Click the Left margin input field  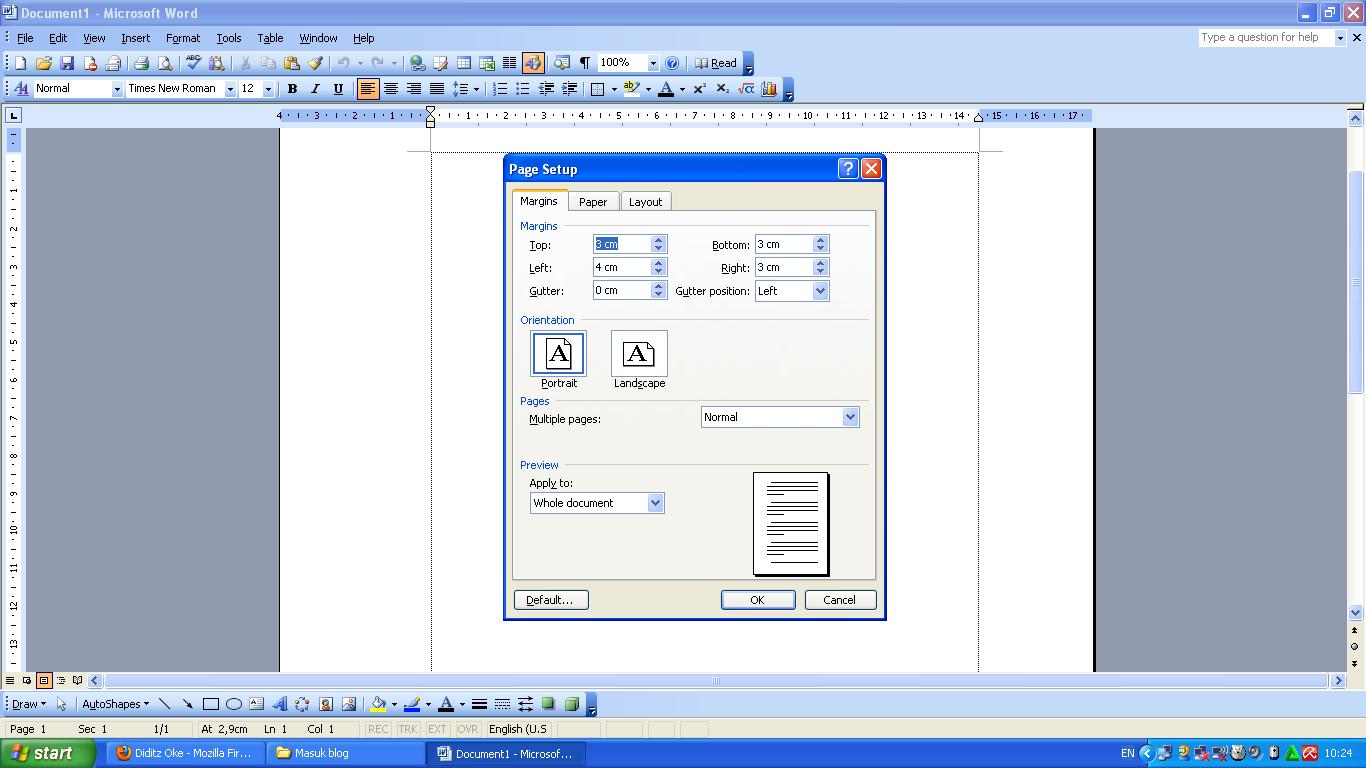[x=622, y=267]
